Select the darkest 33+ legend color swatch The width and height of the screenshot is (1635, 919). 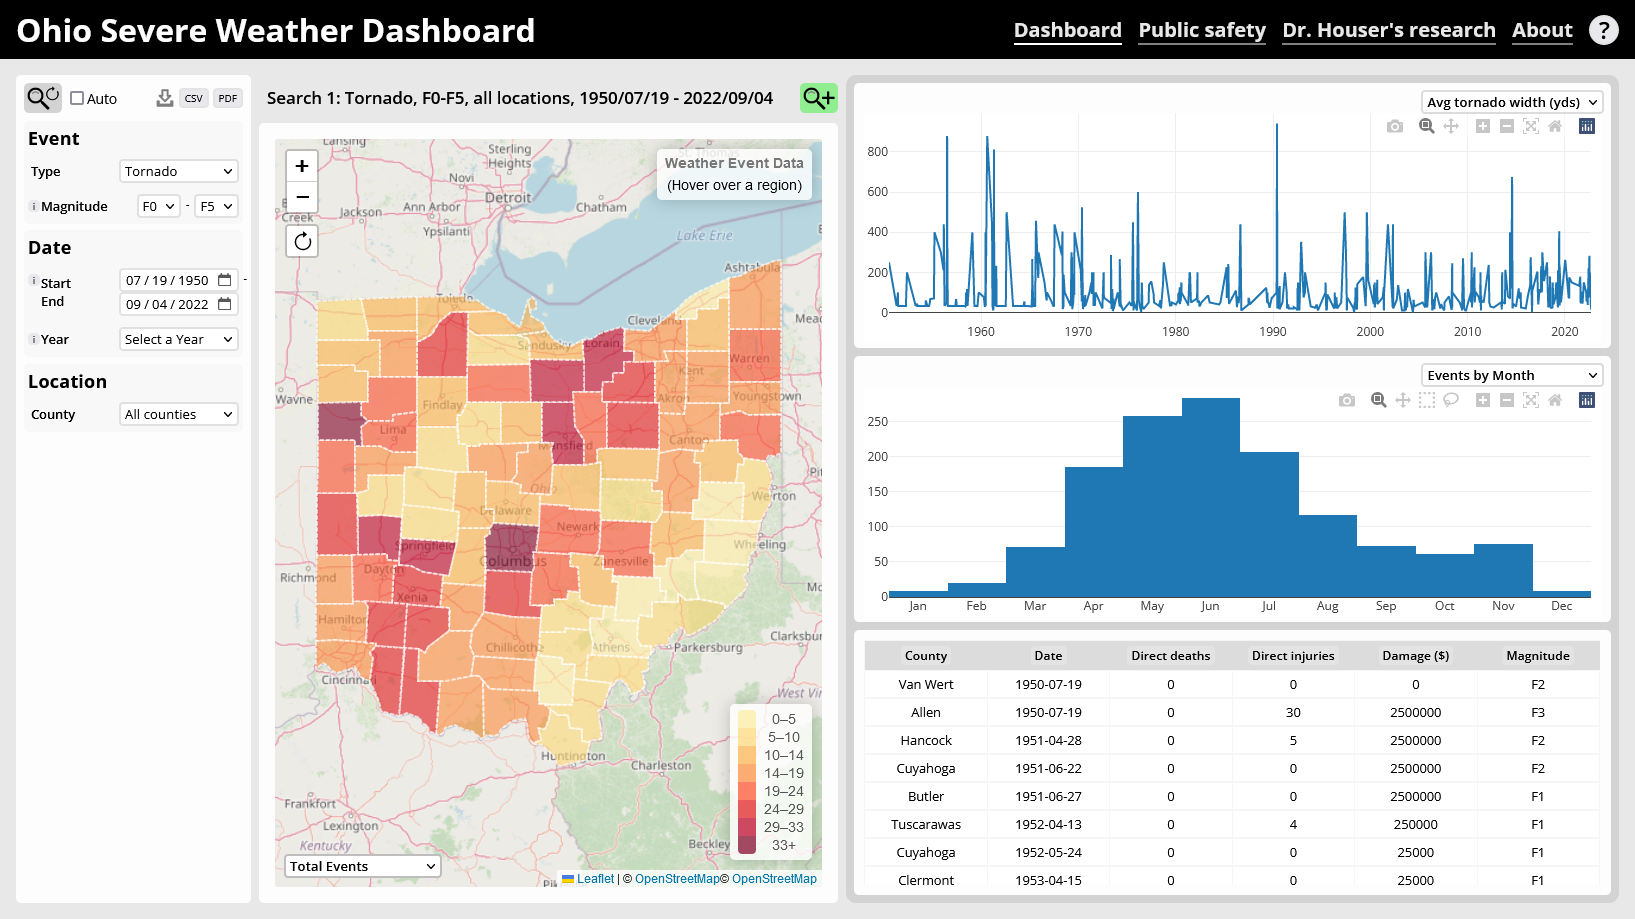click(745, 845)
